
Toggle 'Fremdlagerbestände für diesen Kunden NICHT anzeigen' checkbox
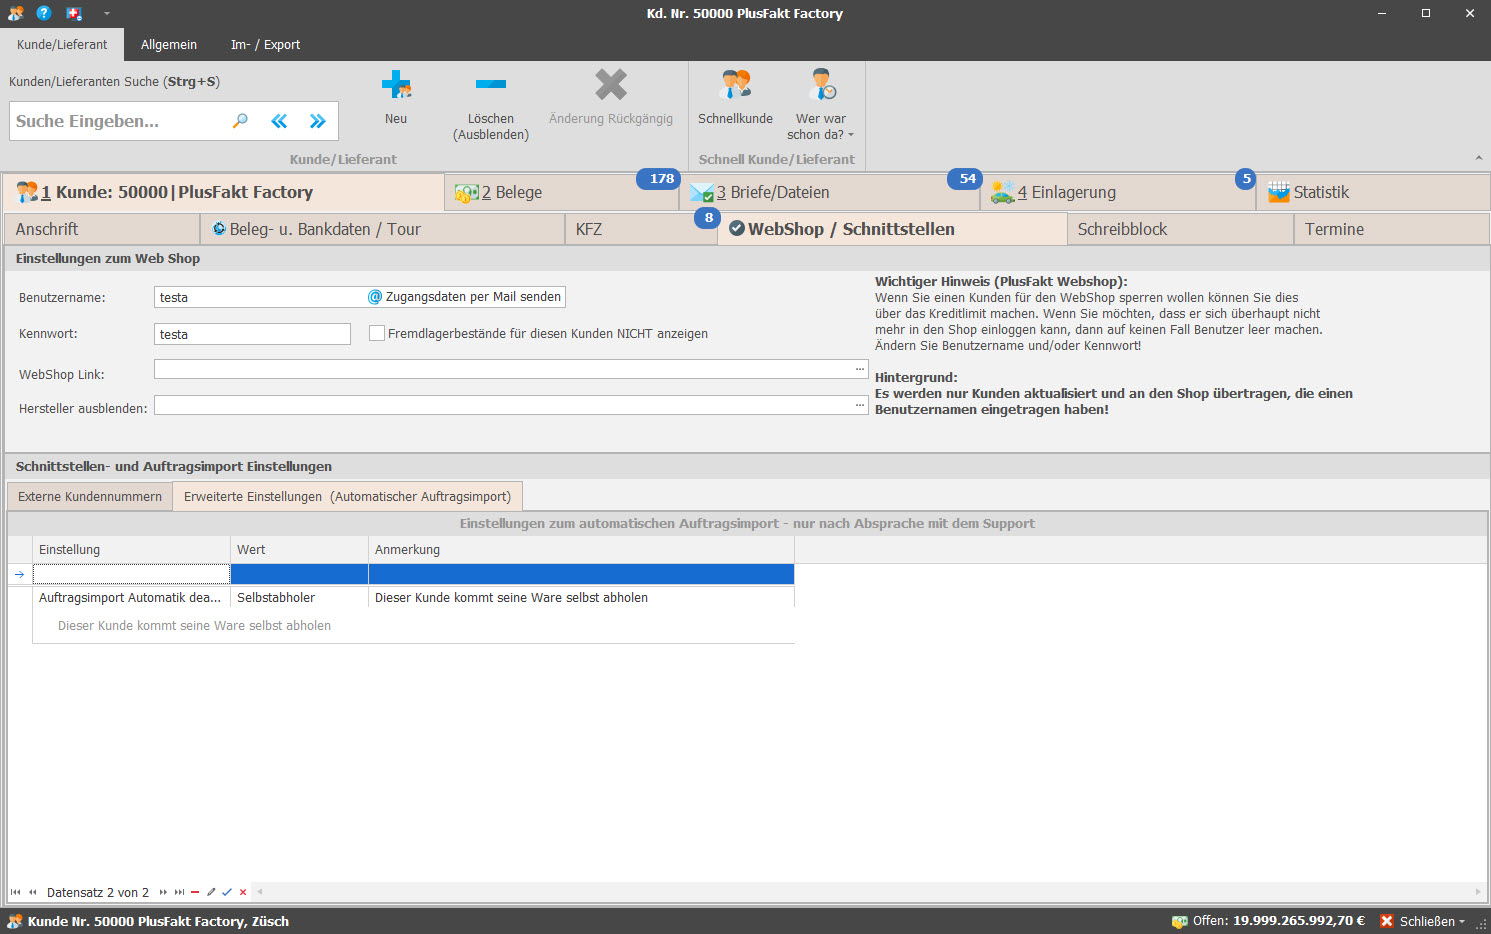[x=377, y=334]
